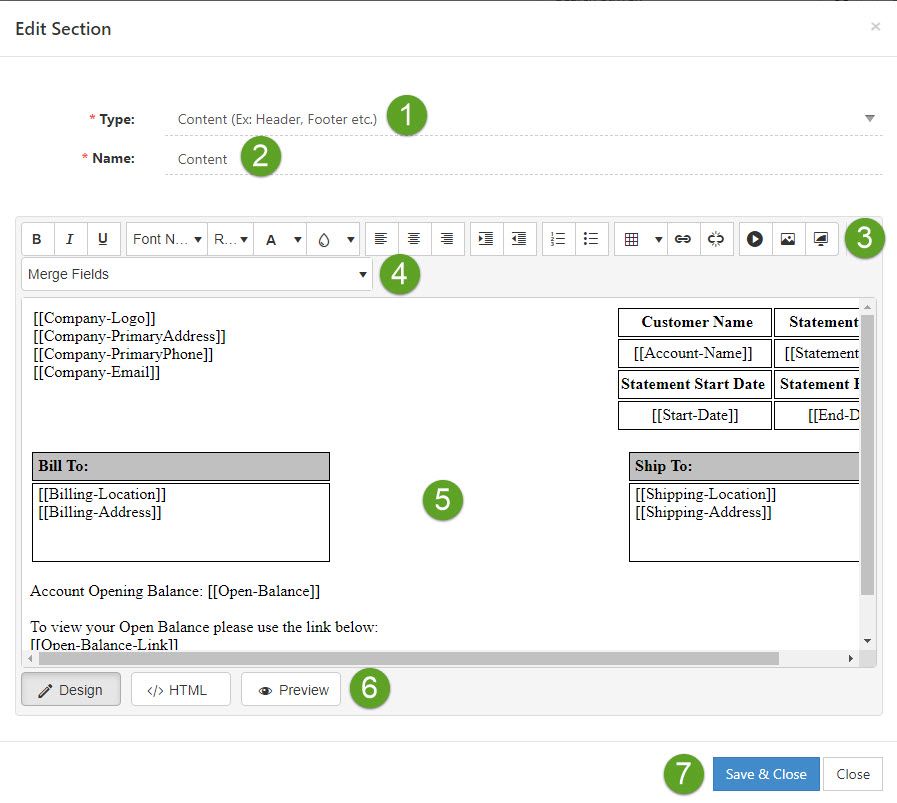The width and height of the screenshot is (897, 803).
Task: Insert a video using the play icon
Action: pos(755,239)
